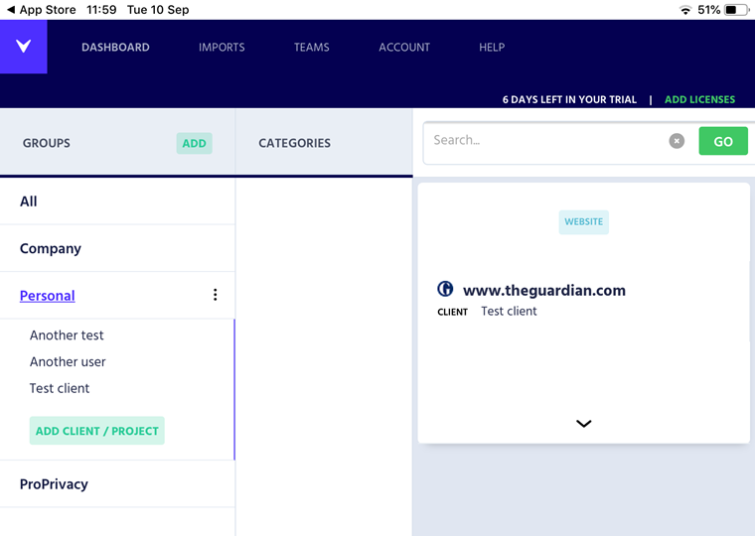Tap the Wi-Fi status icon
The width and height of the screenshot is (755, 536).
pos(685,10)
